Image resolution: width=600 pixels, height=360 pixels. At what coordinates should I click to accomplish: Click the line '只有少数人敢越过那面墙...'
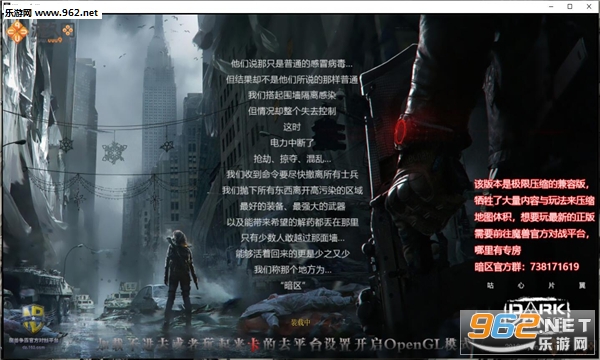tap(292, 238)
